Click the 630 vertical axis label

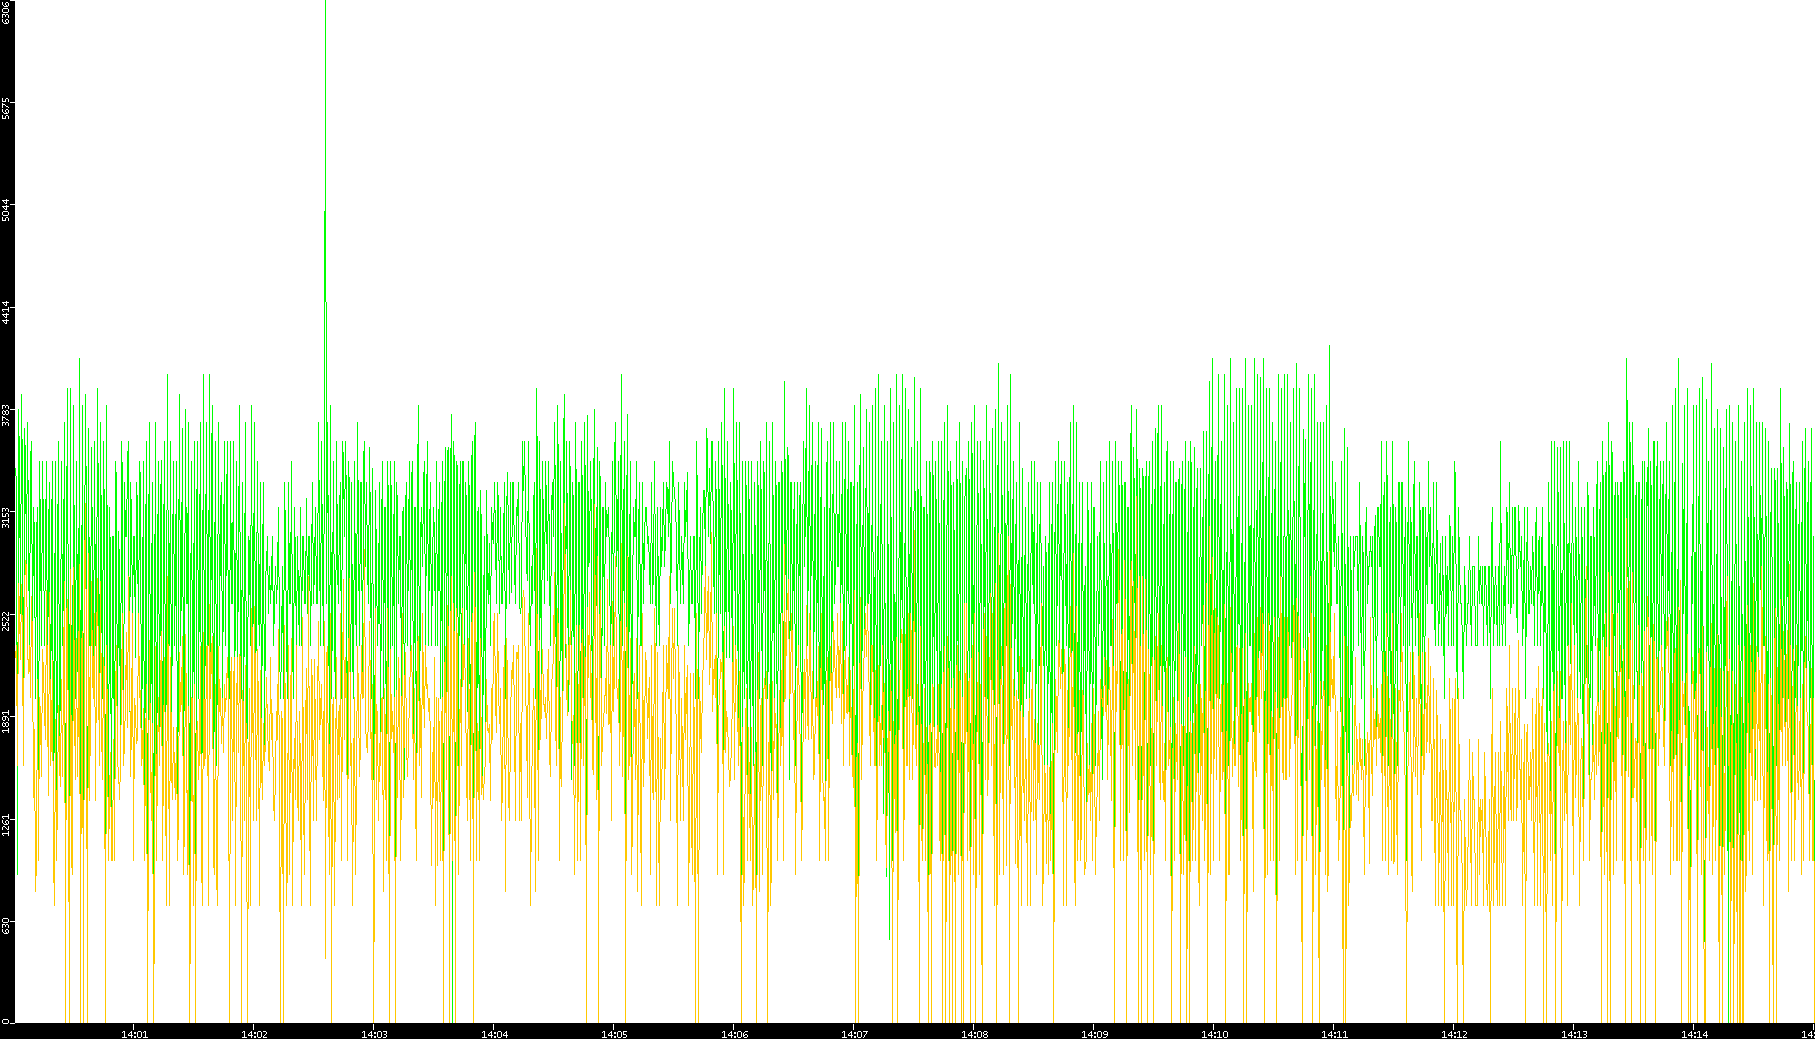[6, 925]
